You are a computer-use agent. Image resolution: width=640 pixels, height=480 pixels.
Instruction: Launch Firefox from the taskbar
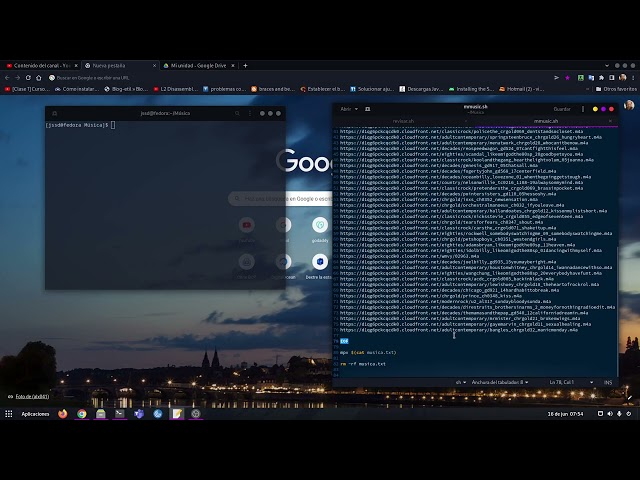click(62, 414)
